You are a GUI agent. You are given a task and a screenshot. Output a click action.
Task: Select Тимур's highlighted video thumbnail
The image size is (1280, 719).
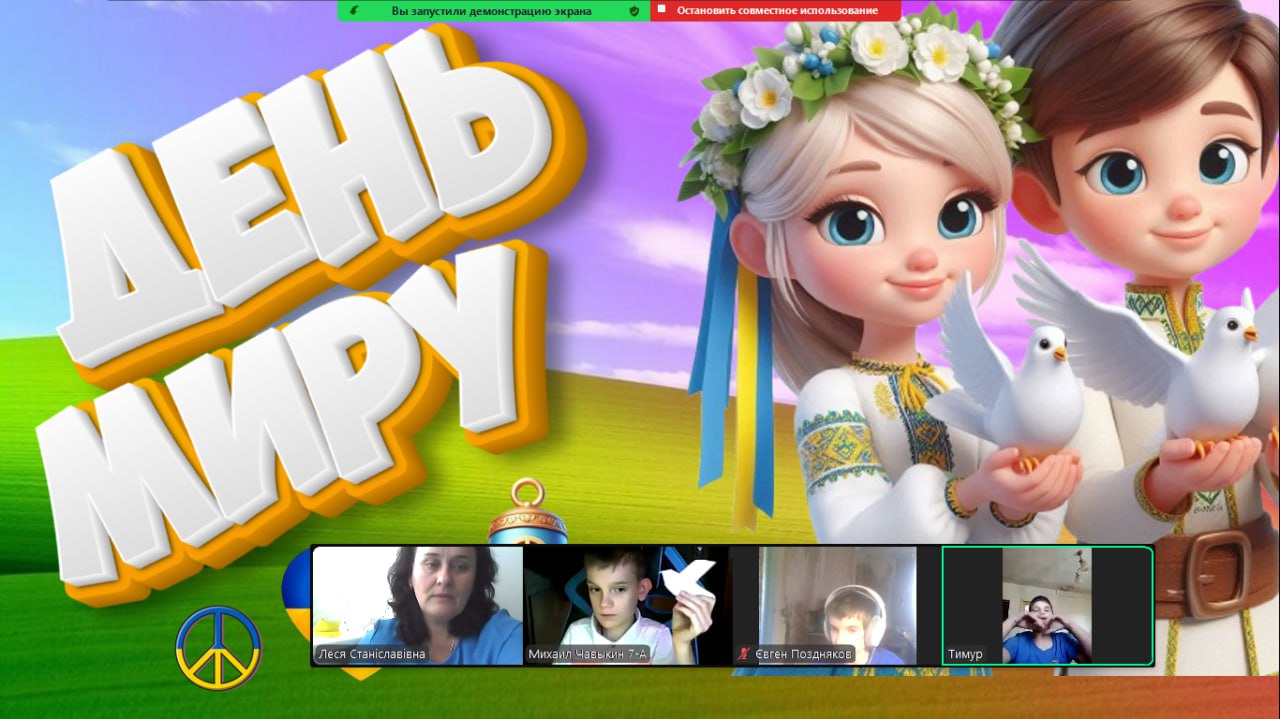pyautogui.click(x=1048, y=606)
